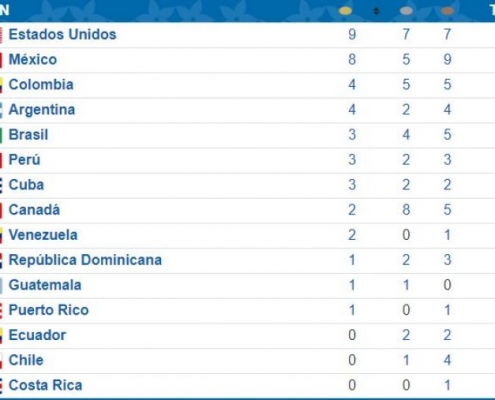This screenshot has width=495, height=400.
Task: Click Canadá's silver medal count of 8
Action: point(406,210)
